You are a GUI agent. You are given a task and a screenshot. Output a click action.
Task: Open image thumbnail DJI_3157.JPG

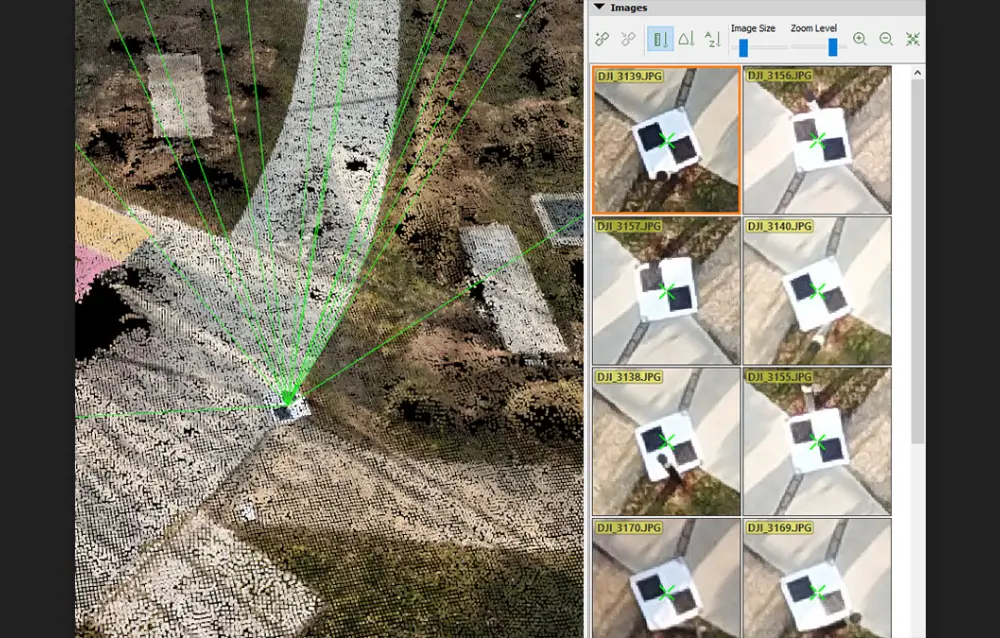[x=666, y=291]
